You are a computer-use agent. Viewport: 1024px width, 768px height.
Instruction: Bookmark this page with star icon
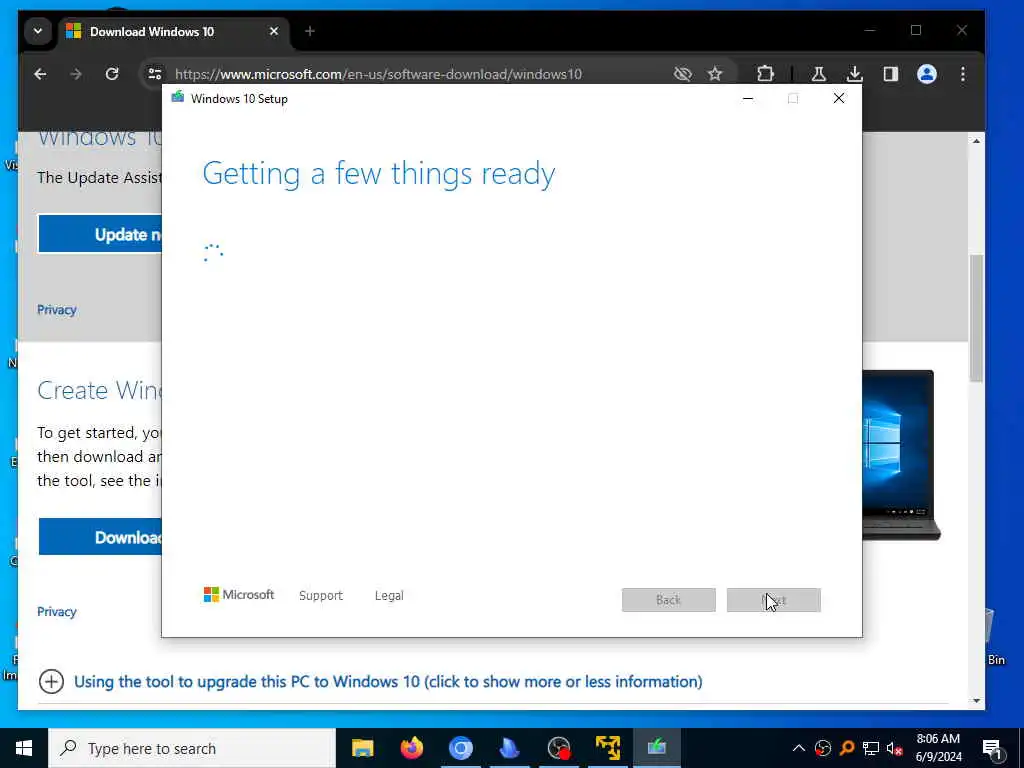point(715,74)
